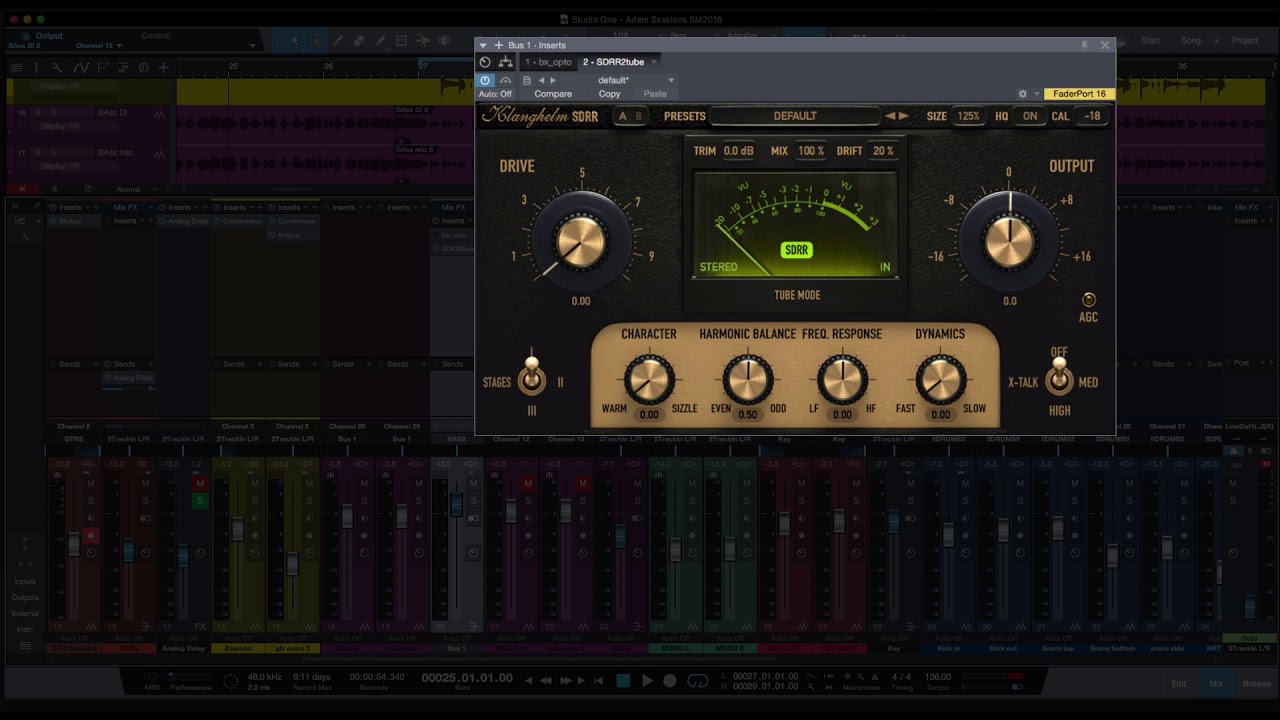
Task: Enable the AGC button
Action: [1089, 300]
